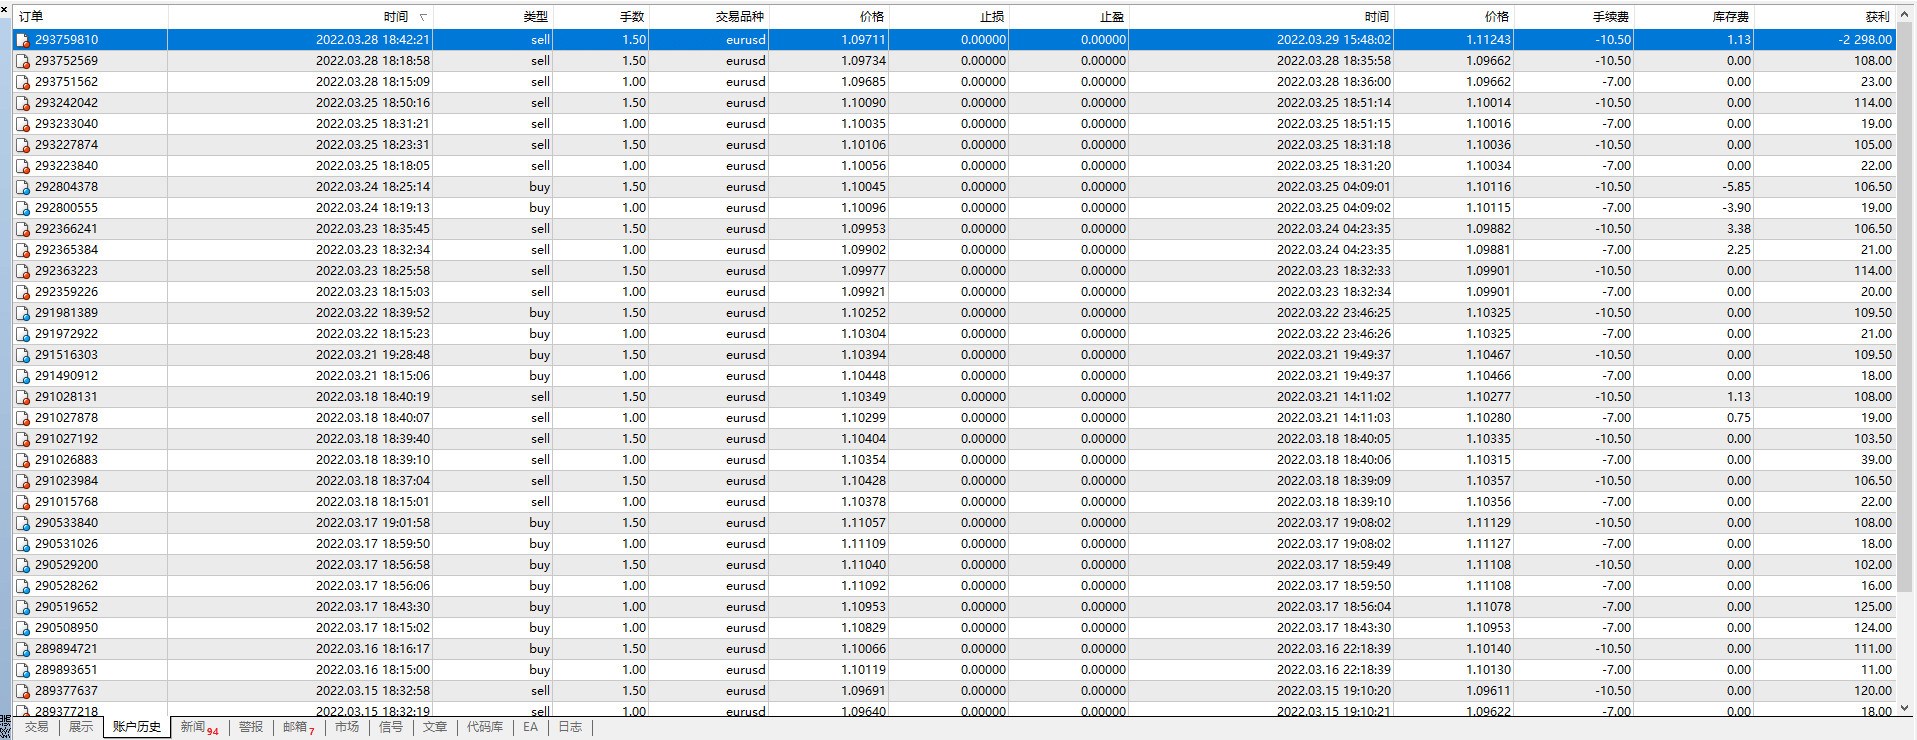Screen dimensions: 1917x740
Task: Switch to the 交易 tab
Action: [37, 727]
